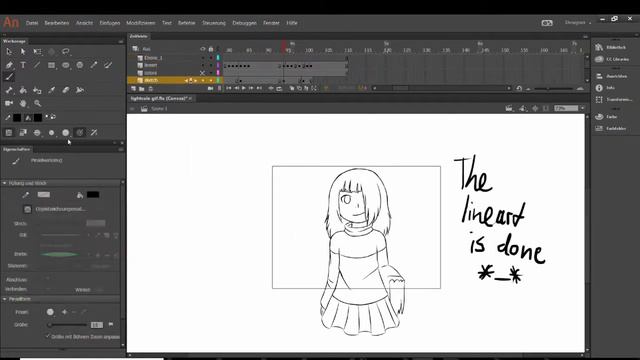Image resolution: width=640 pixels, height=360 pixels.
Task: Open the Farbfelder panel
Action: pos(611,129)
